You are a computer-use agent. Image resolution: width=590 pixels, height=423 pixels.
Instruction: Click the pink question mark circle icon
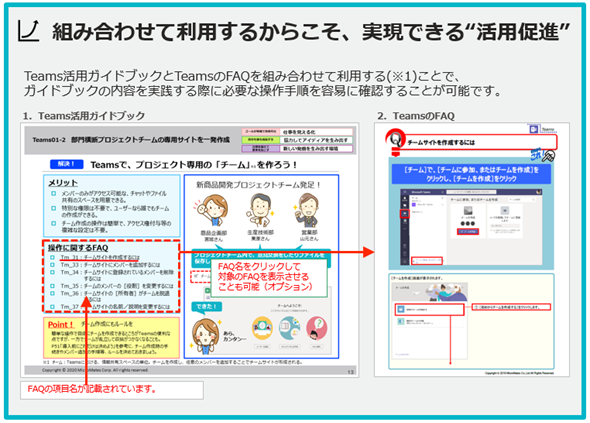(x=317, y=329)
